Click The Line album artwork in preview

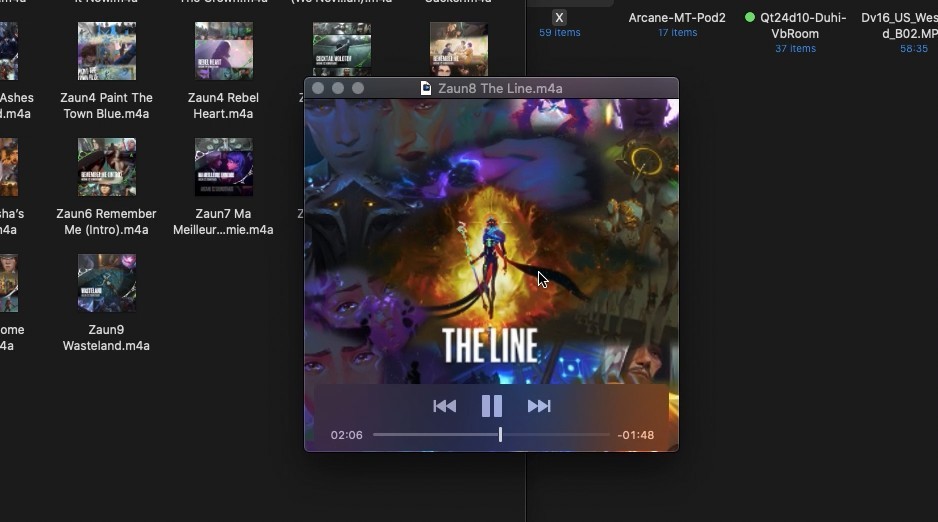(491, 241)
